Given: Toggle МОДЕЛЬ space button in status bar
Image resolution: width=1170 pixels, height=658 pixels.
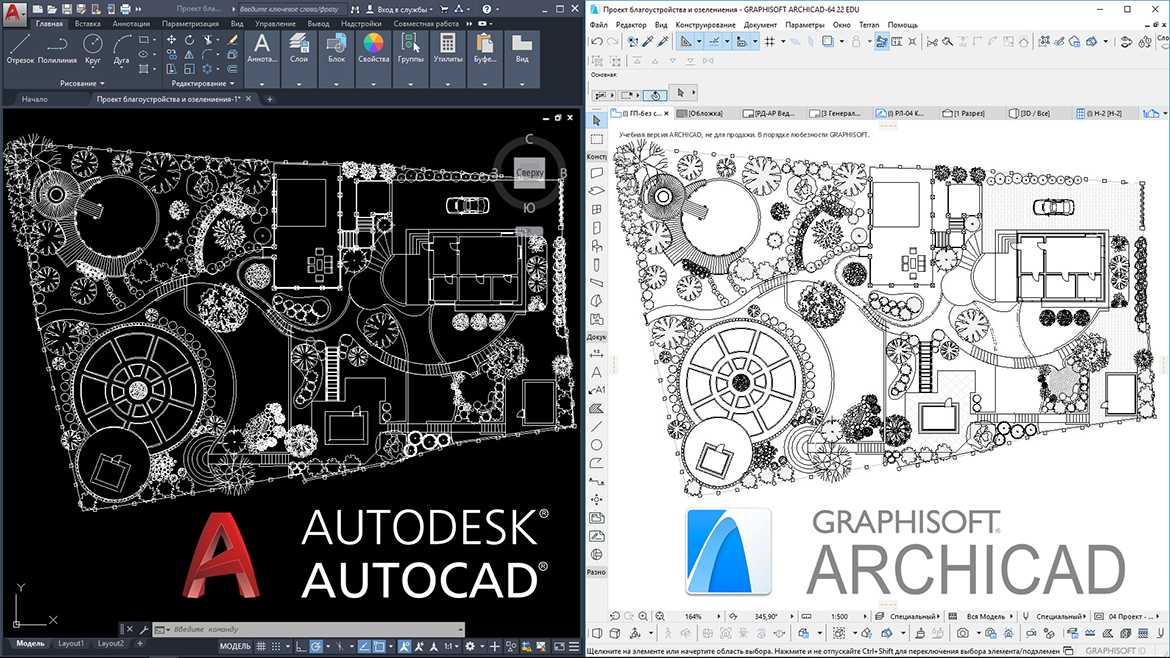Looking at the screenshot, I should point(235,646).
